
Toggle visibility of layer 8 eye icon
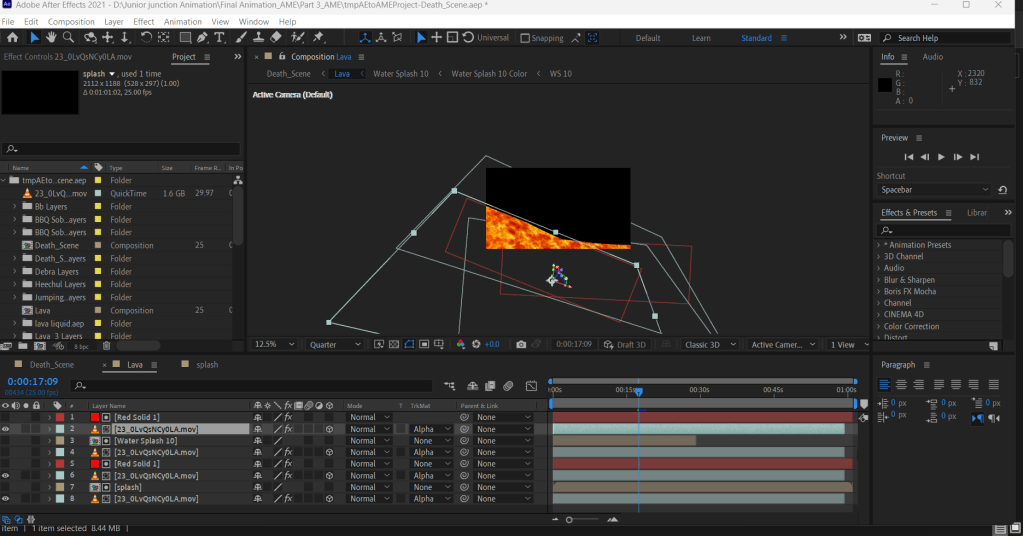click(x=6, y=498)
